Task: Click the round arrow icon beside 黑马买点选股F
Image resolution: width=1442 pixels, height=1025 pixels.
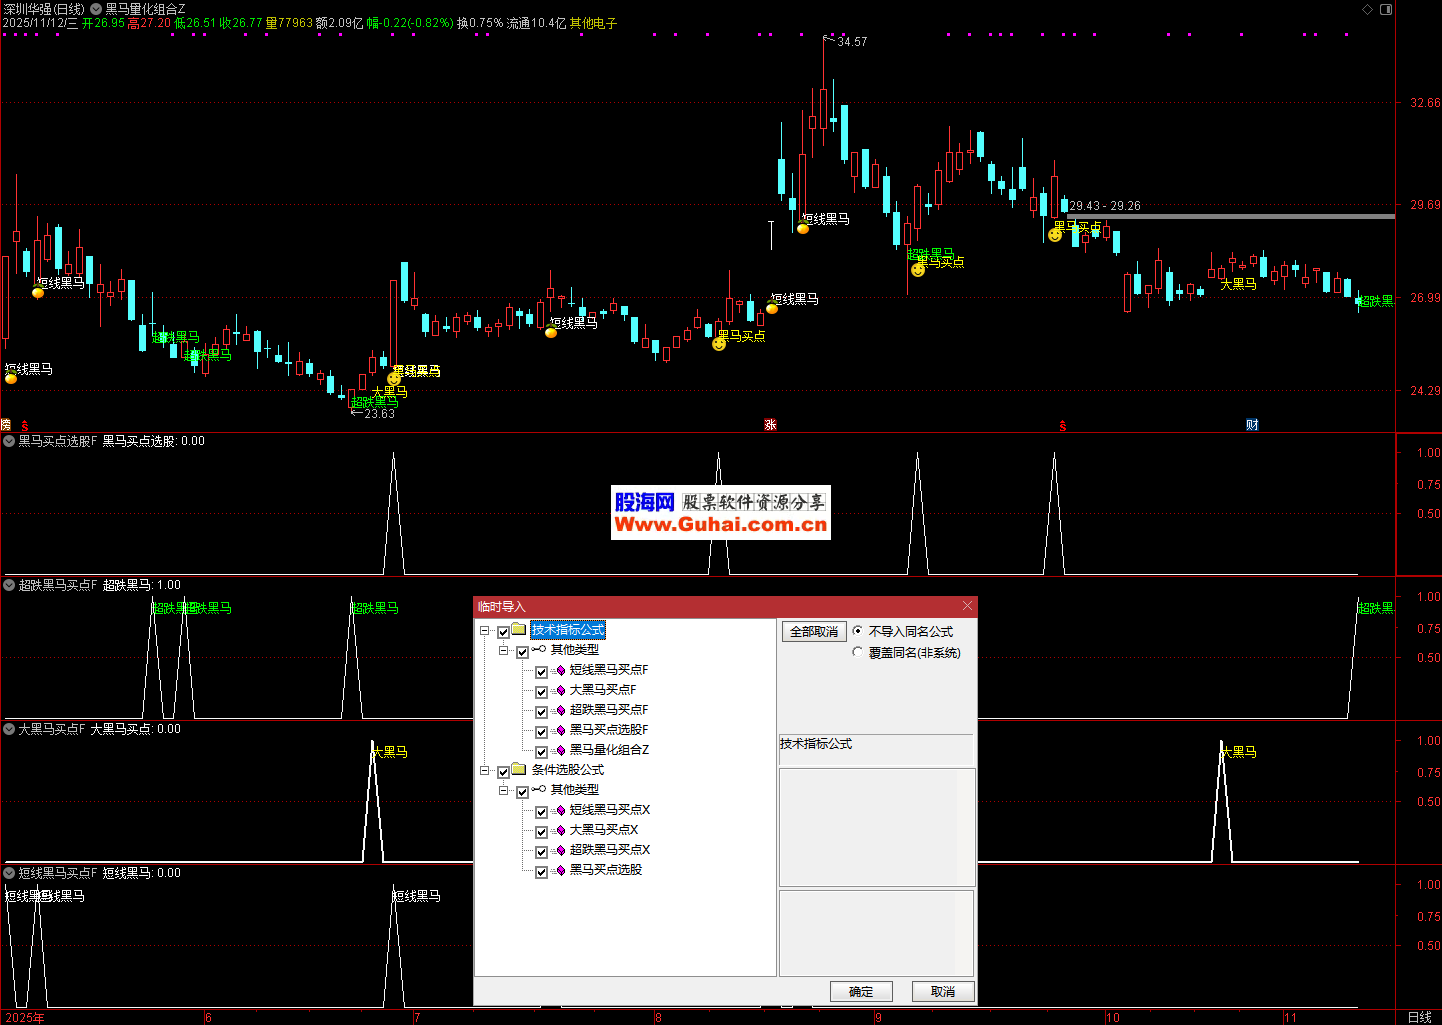Action: point(9,441)
